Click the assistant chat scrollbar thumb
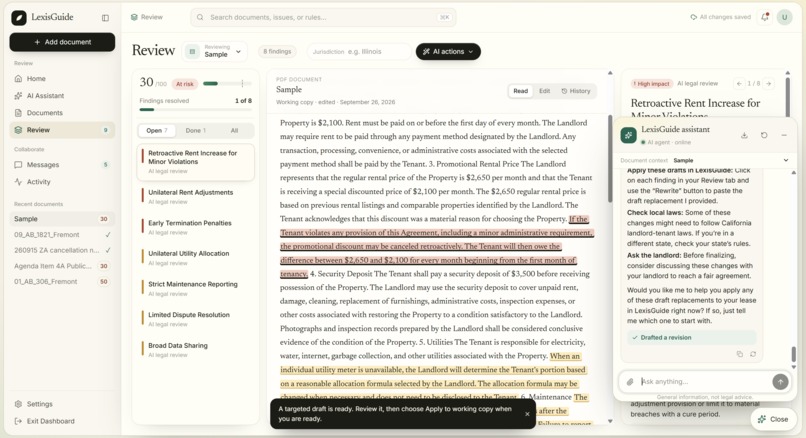 [x=793, y=354]
